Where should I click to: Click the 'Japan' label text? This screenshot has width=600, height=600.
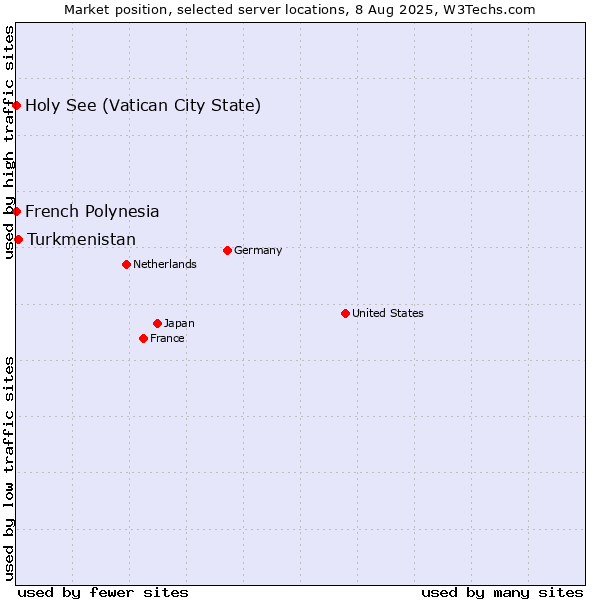point(179,324)
